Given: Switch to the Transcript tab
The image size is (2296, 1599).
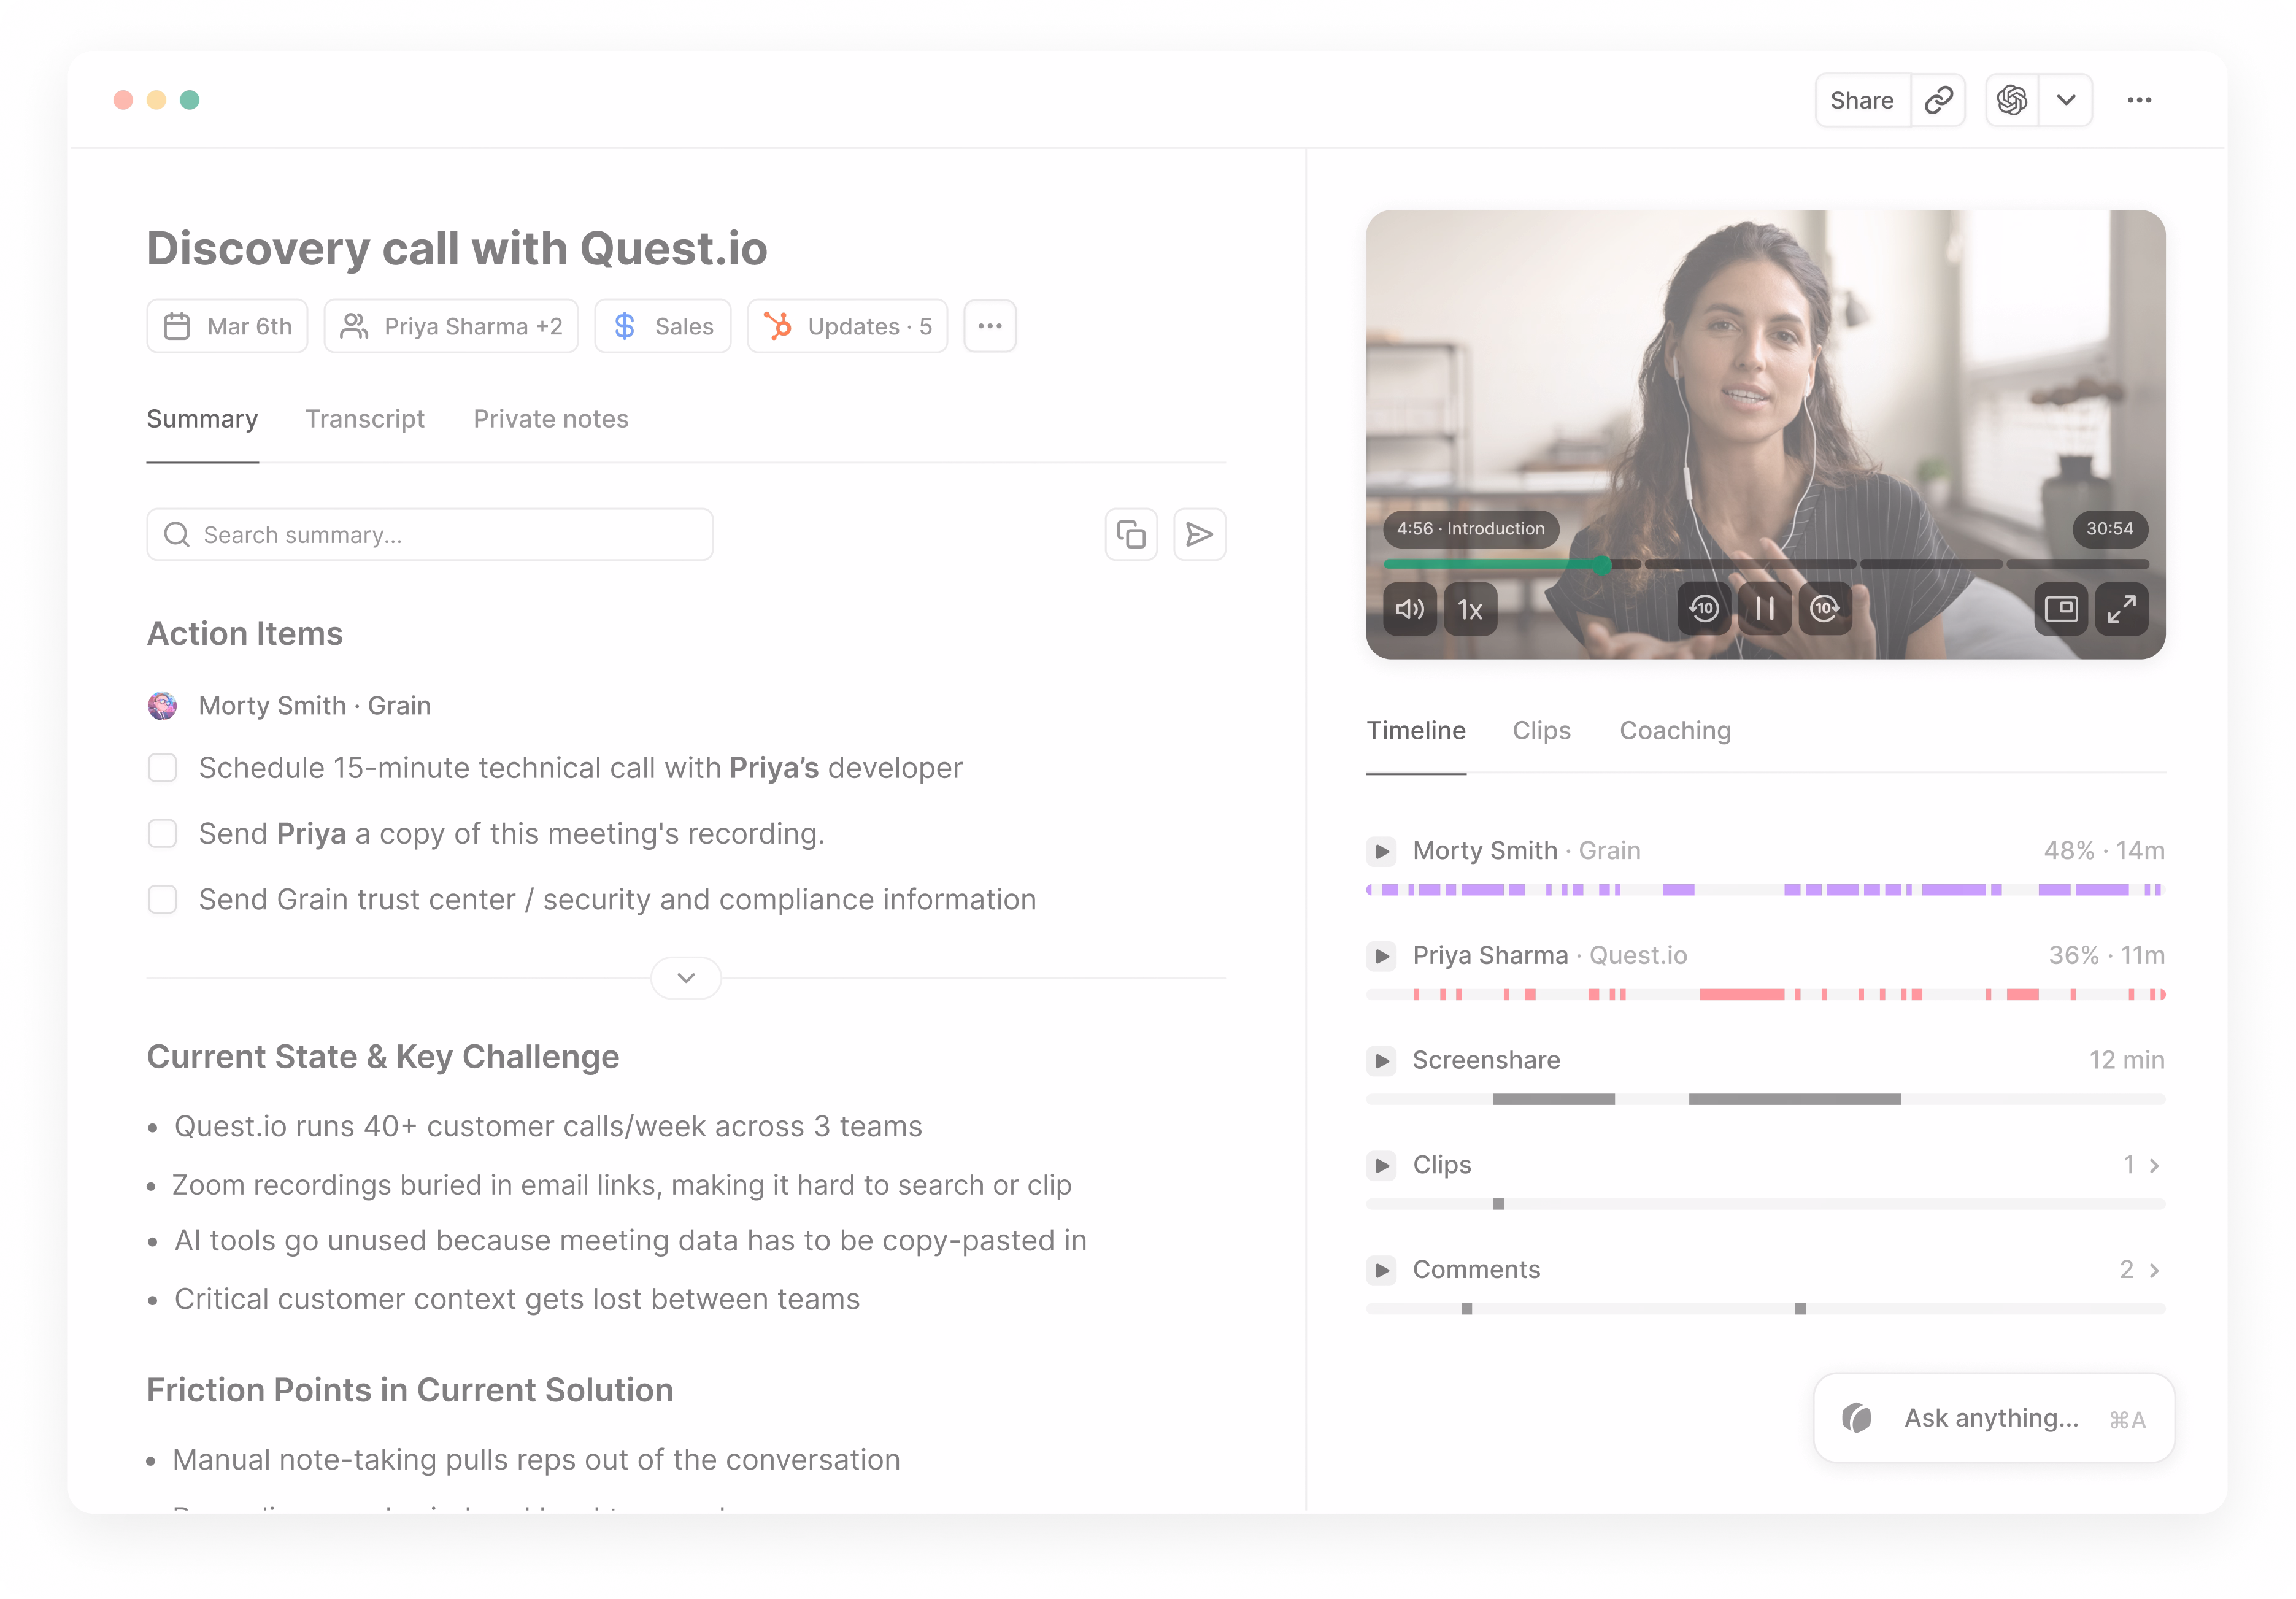Looking at the screenshot, I should [x=365, y=419].
